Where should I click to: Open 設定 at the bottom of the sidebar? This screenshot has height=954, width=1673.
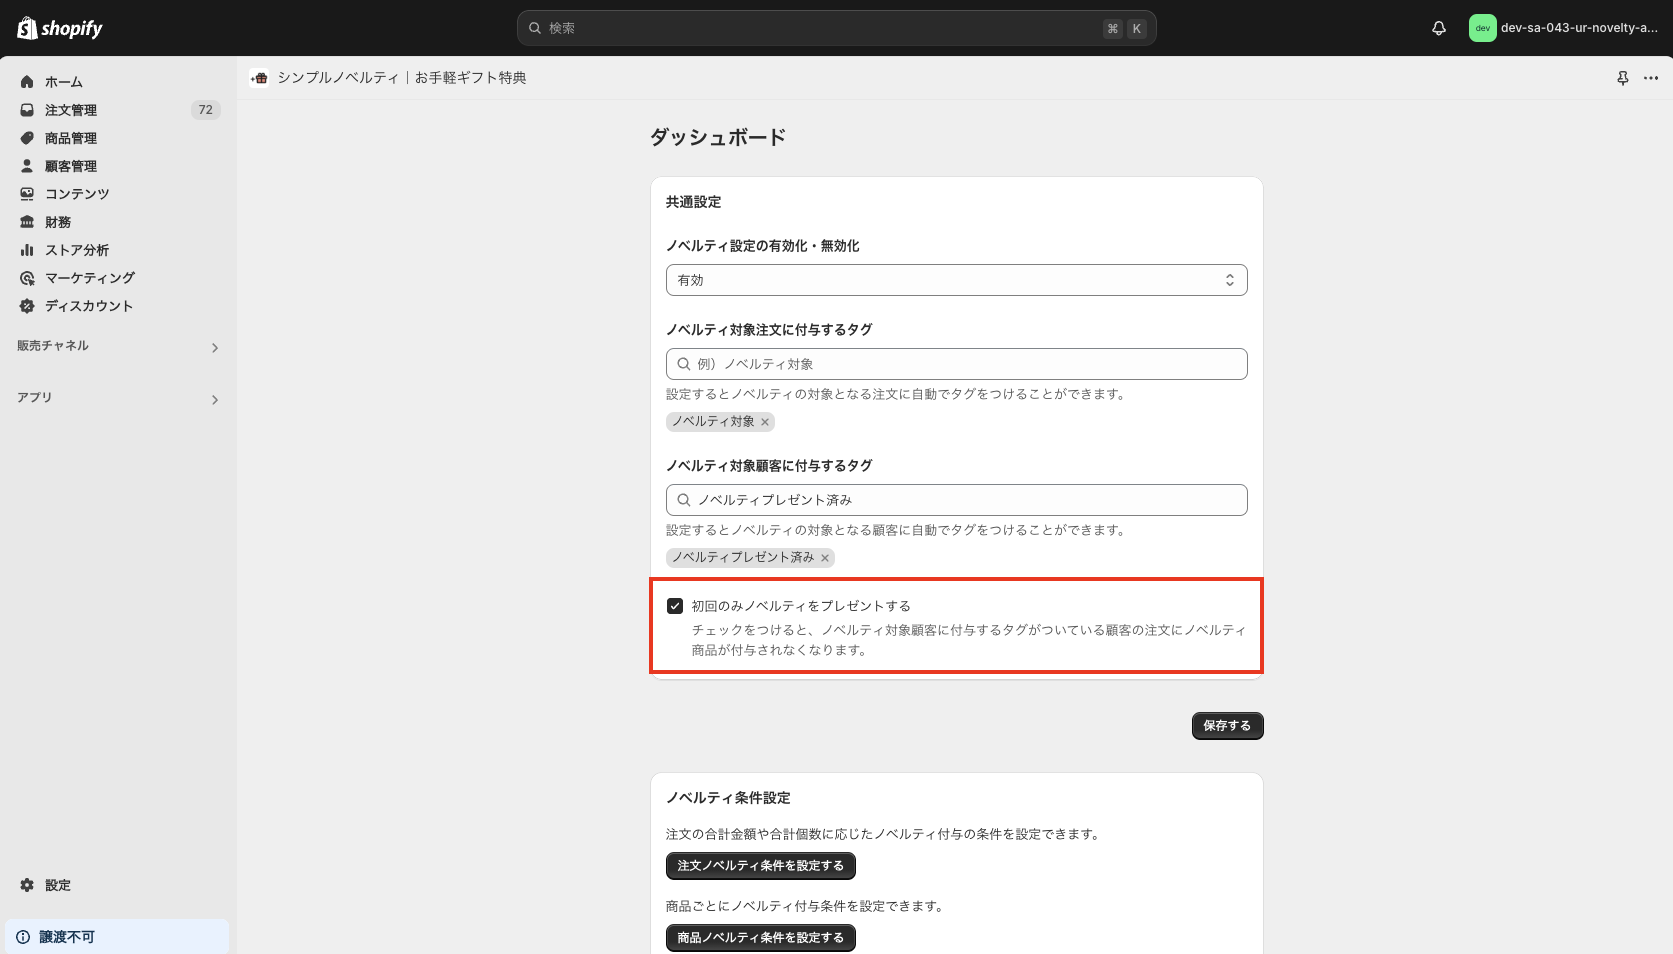[x=57, y=885]
